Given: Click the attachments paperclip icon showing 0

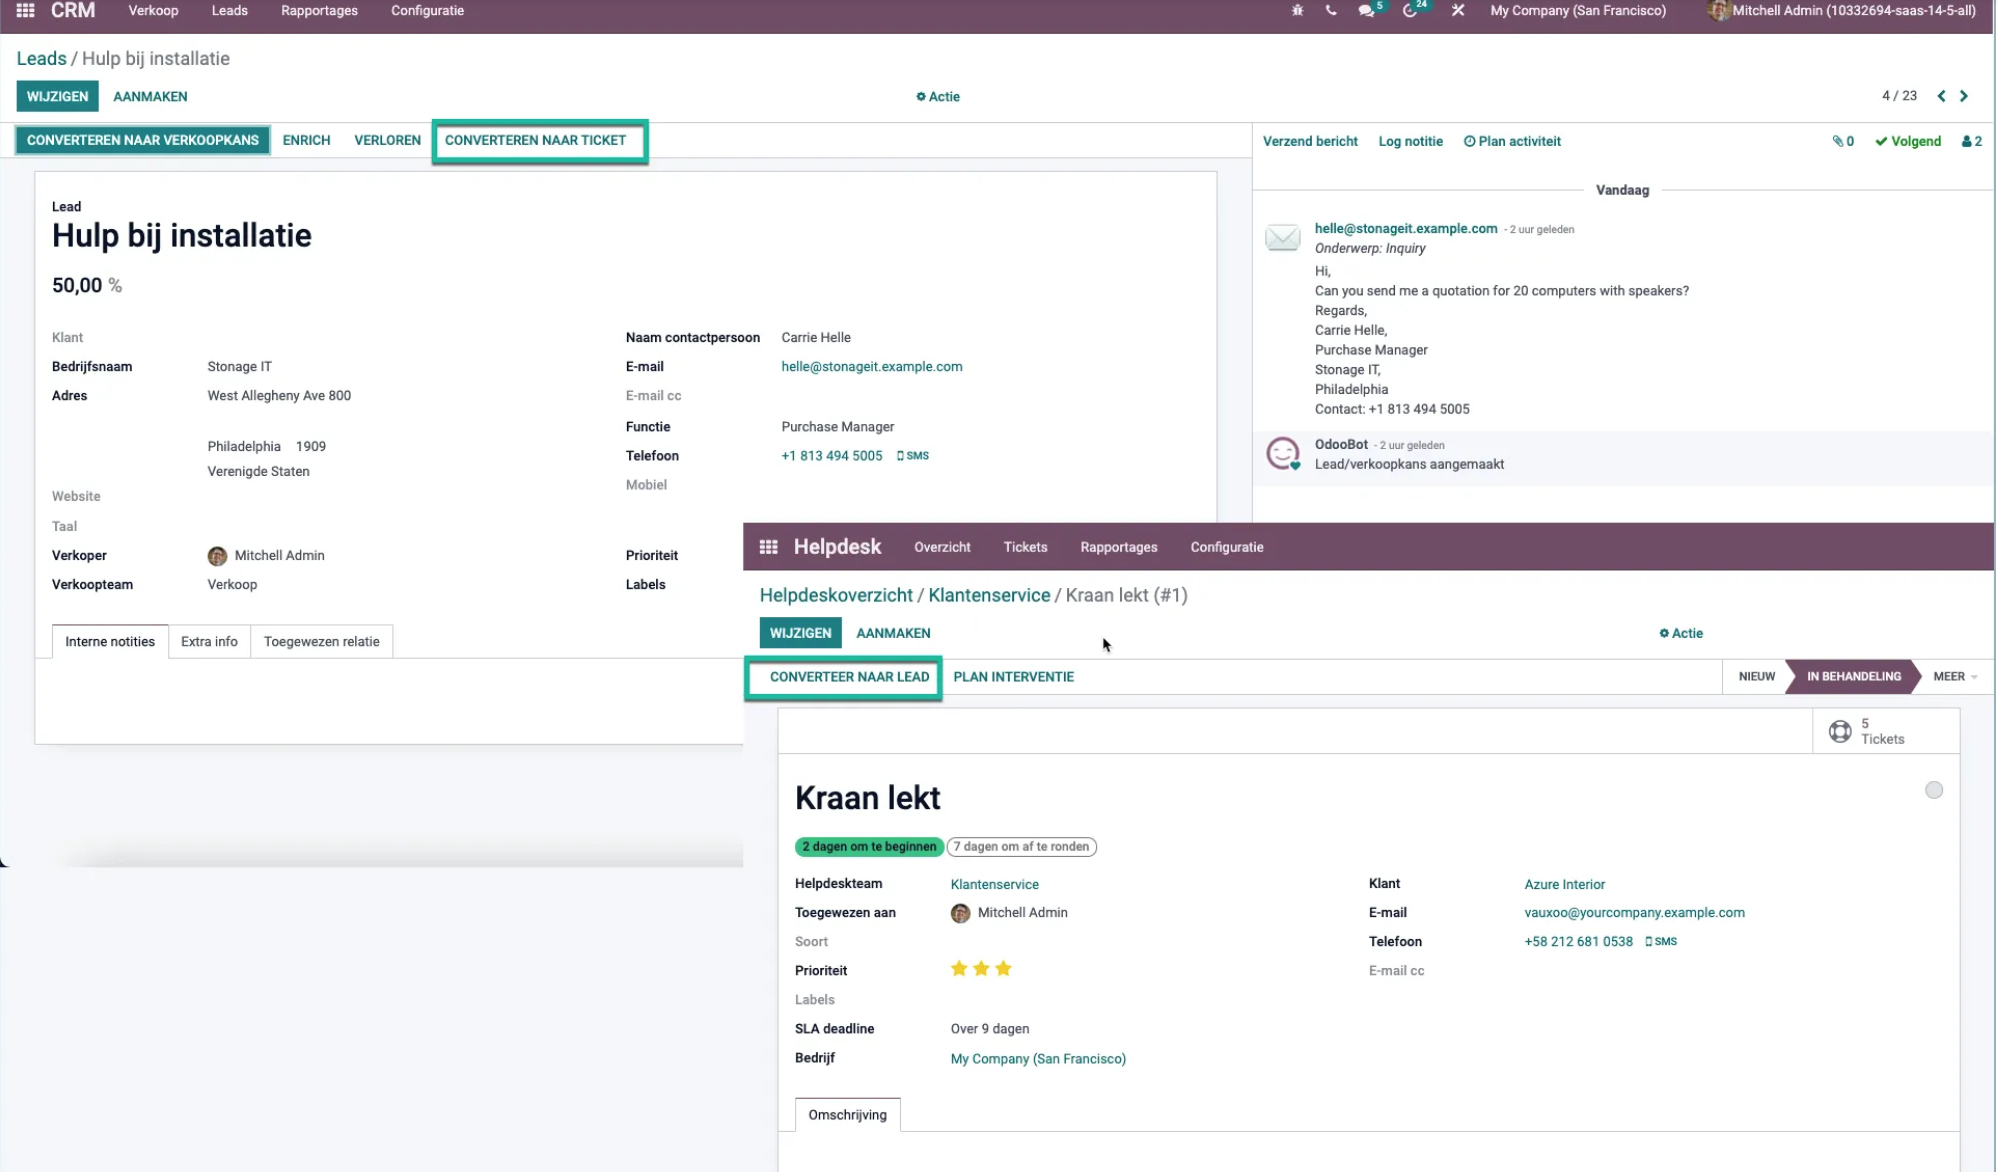Looking at the screenshot, I should coord(1841,141).
